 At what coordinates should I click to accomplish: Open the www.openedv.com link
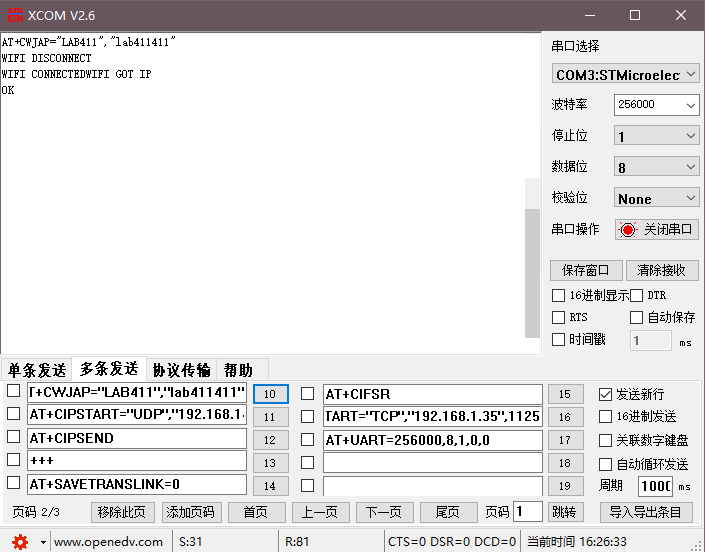[x=108, y=542]
